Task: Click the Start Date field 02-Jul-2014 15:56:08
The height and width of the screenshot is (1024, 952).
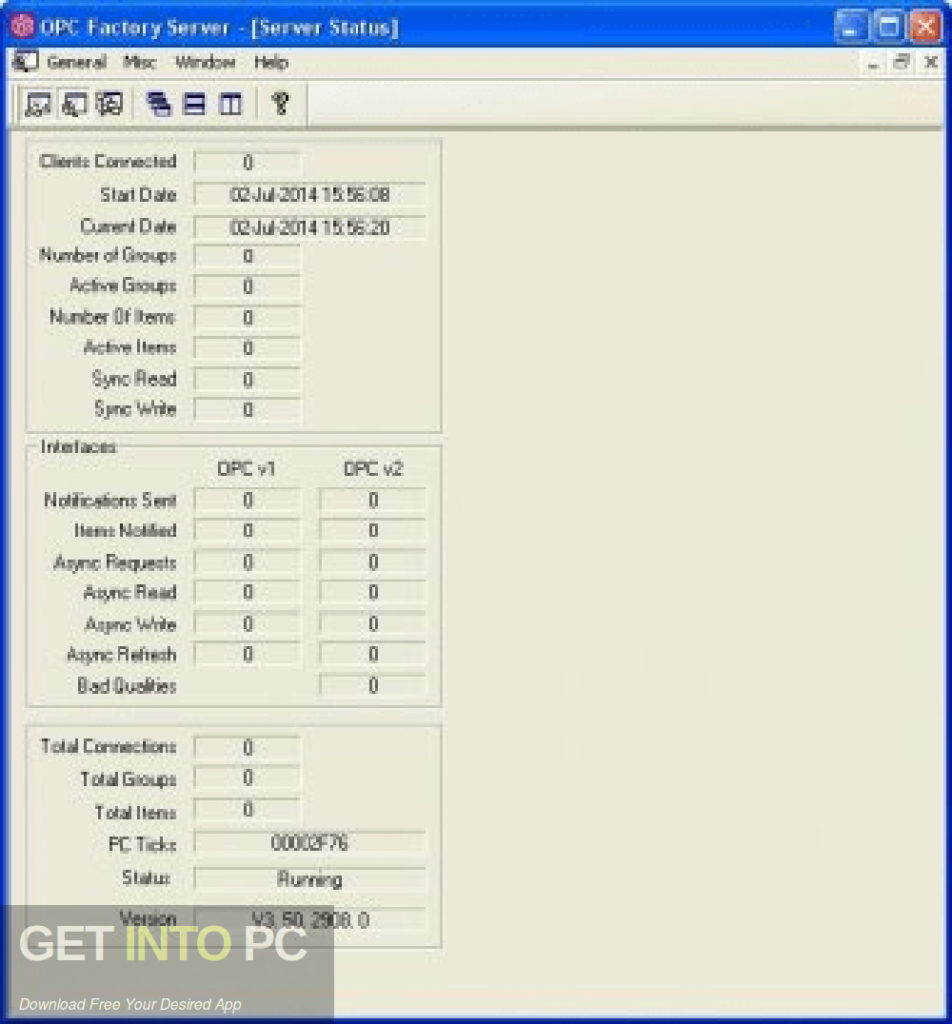Action: [x=310, y=195]
